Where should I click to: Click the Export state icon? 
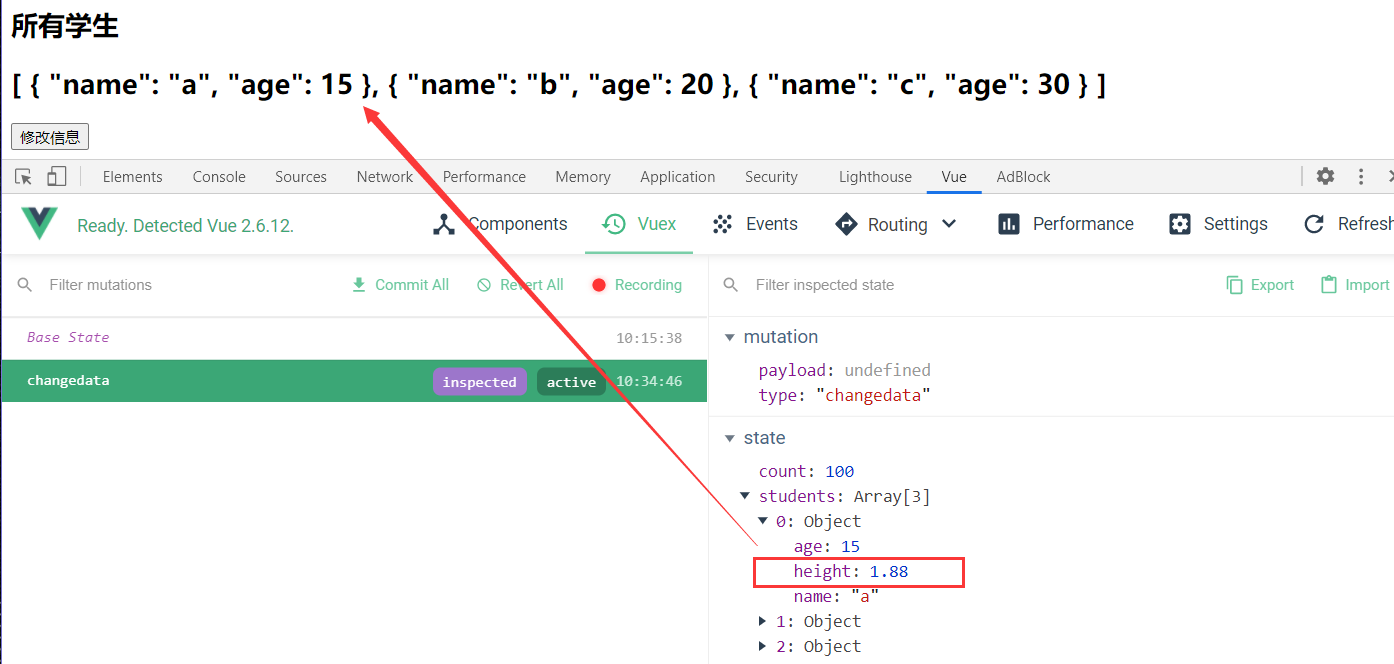(1235, 285)
